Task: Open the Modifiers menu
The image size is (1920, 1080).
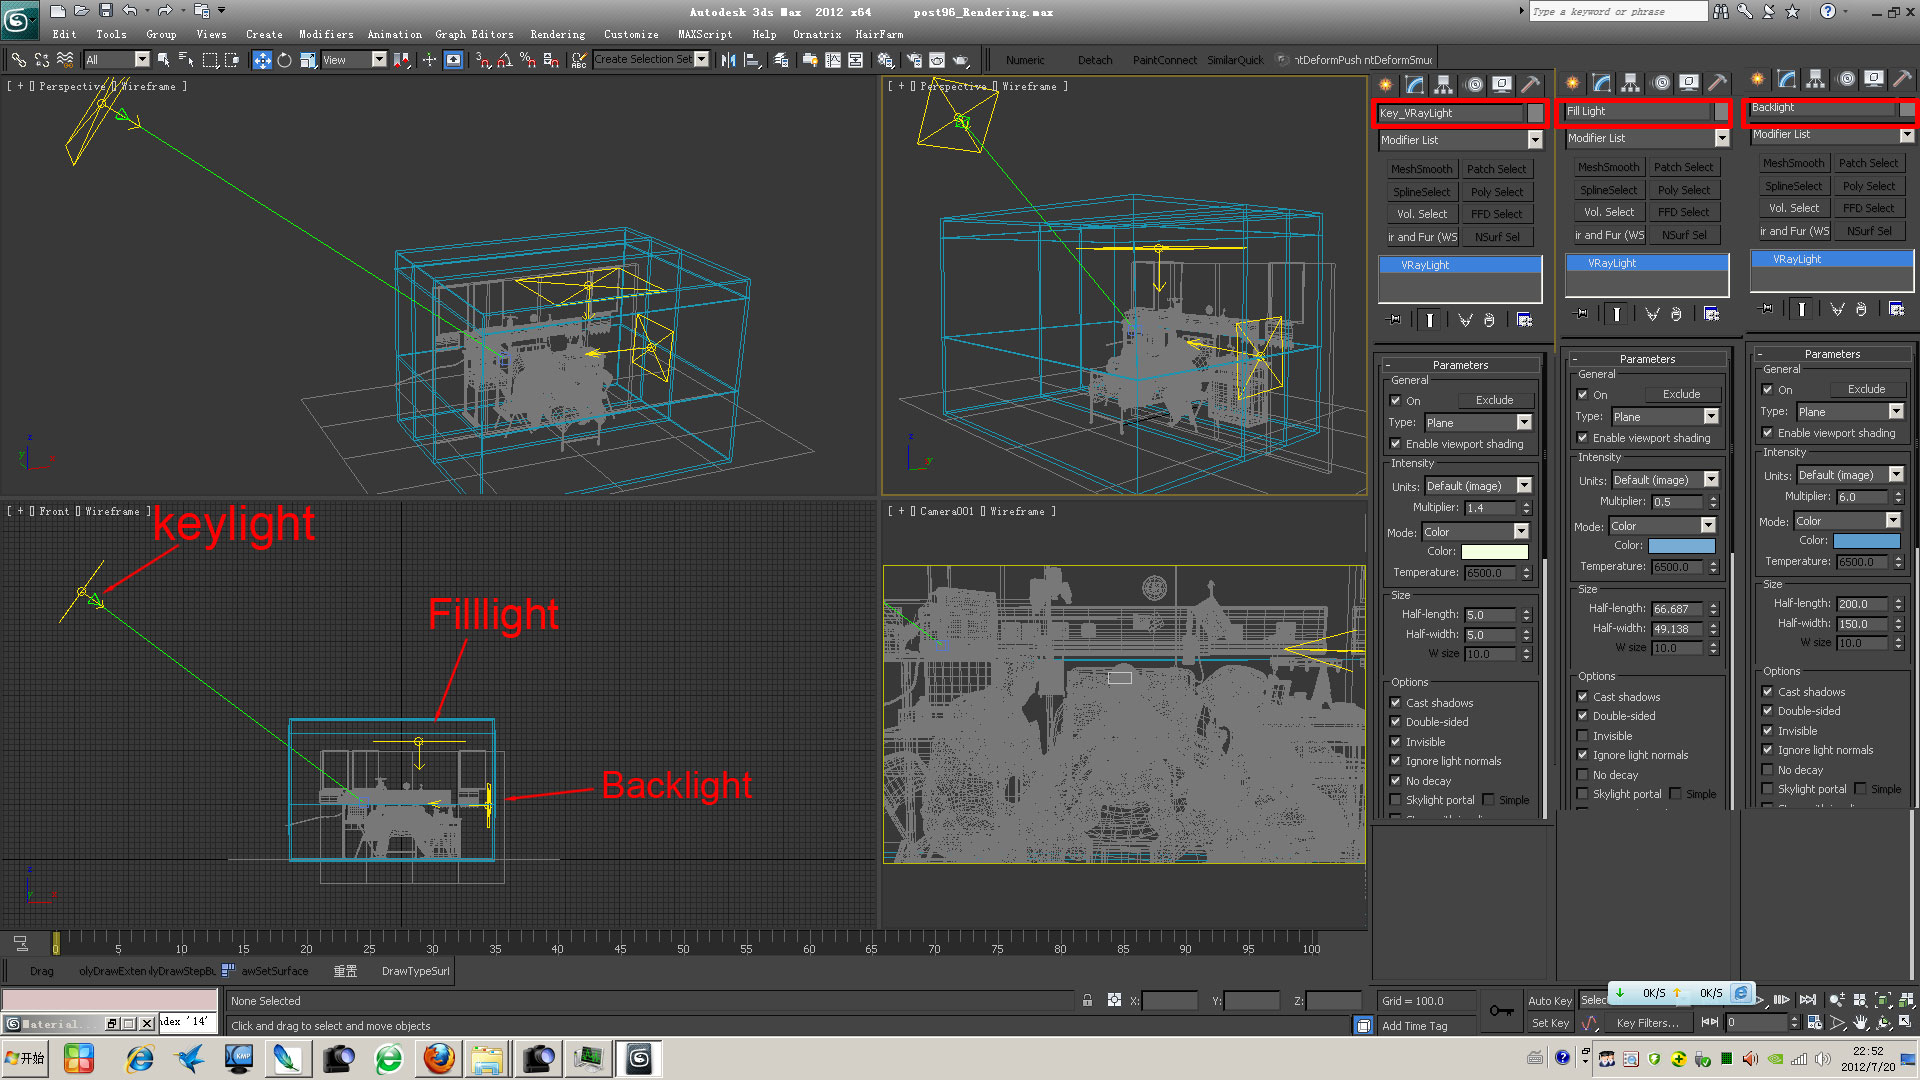Action: pos(326,34)
